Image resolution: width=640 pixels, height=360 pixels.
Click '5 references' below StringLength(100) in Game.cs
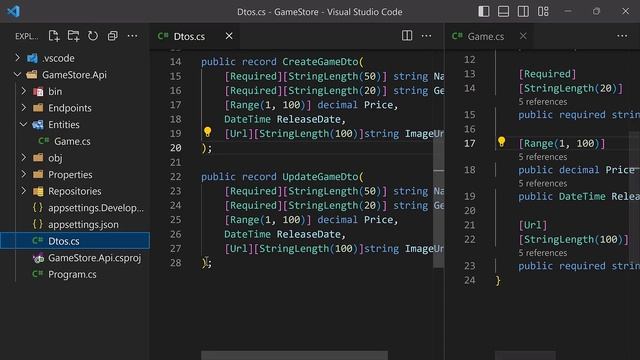click(x=542, y=253)
